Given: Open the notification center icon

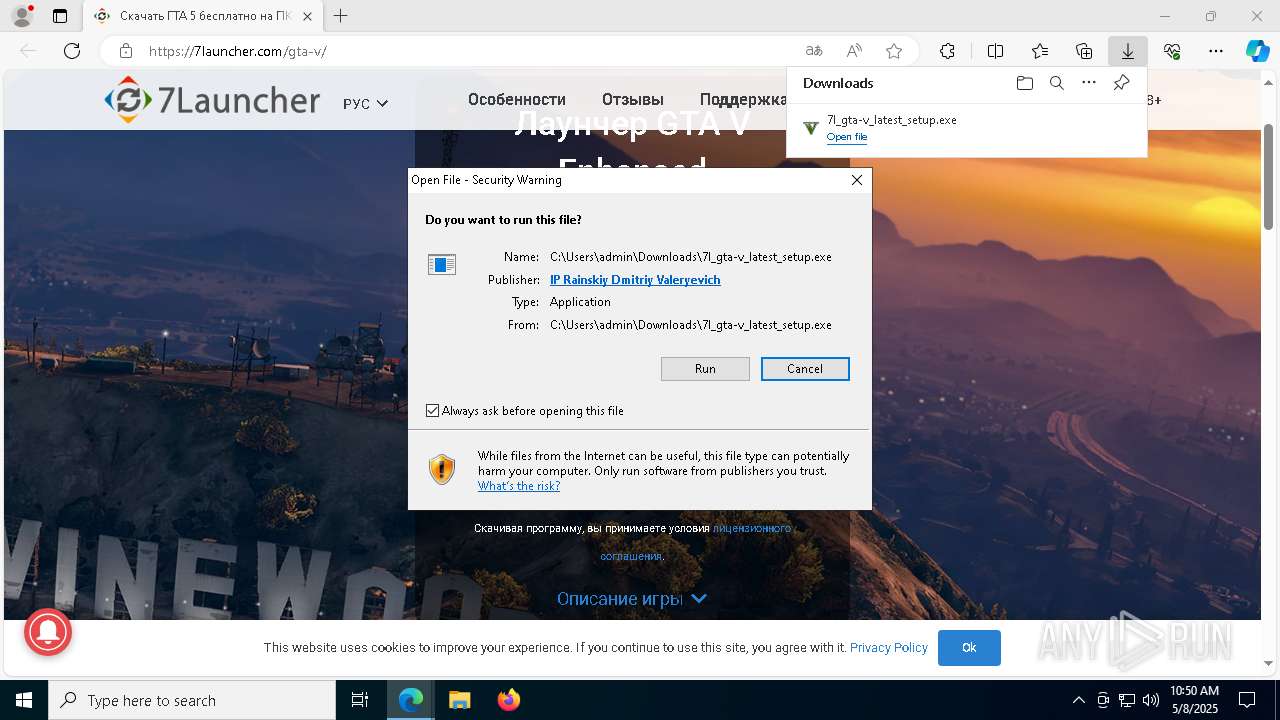Looking at the screenshot, I should (x=1247, y=700).
